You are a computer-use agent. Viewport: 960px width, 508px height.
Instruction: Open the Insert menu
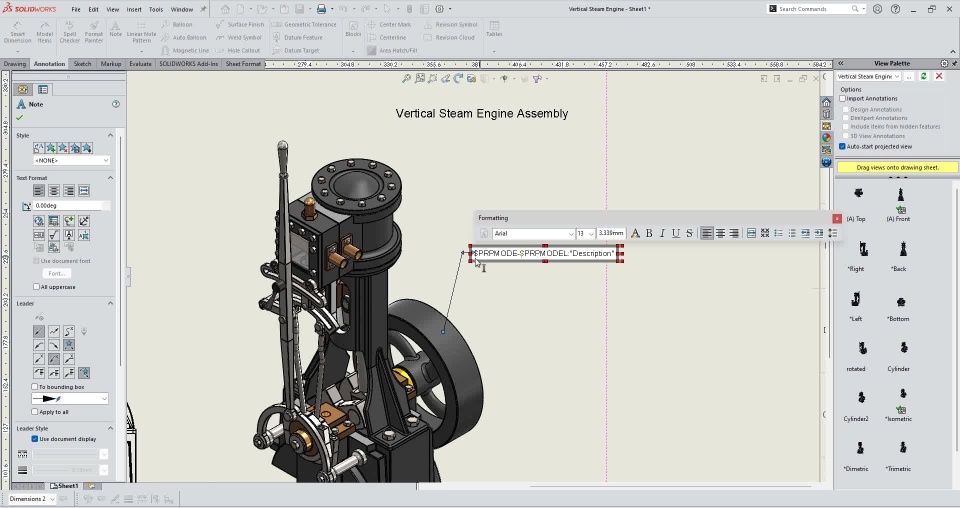[134, 9]
